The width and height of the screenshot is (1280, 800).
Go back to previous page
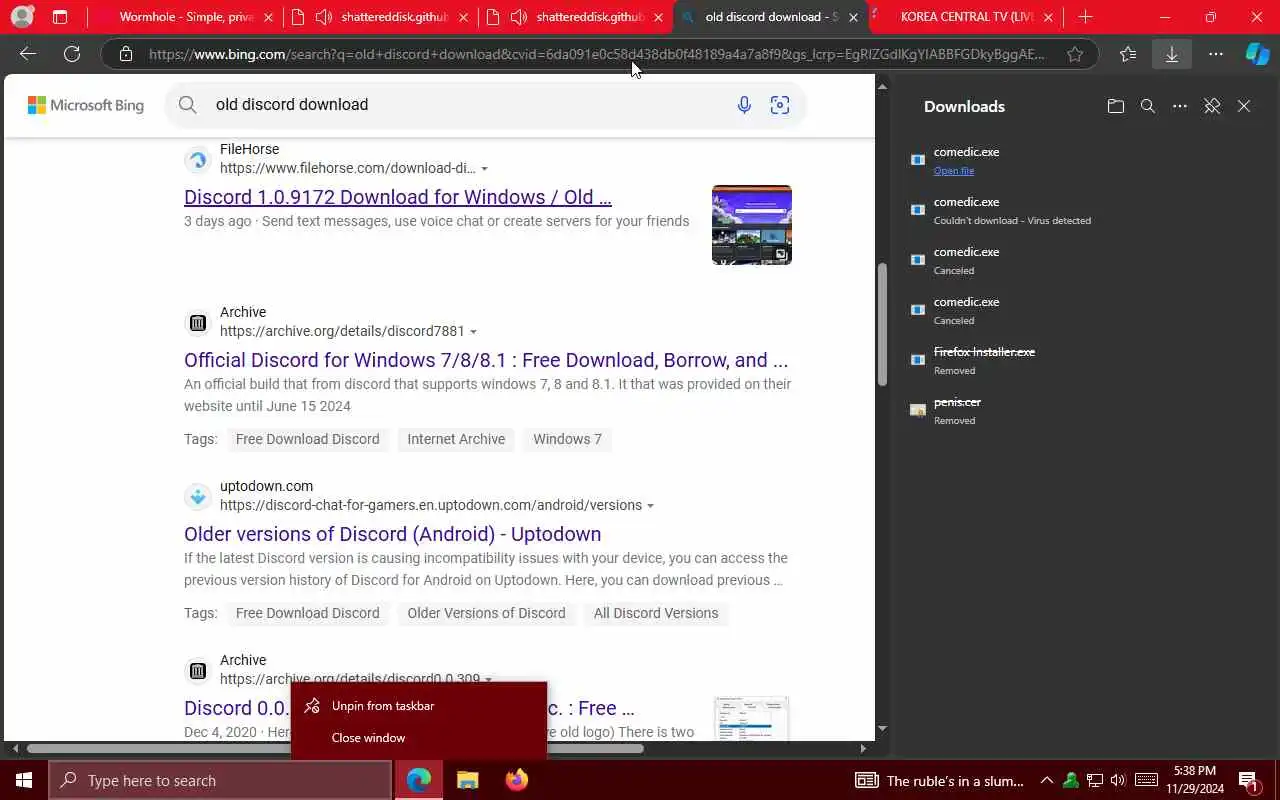[x=28, y=54]
